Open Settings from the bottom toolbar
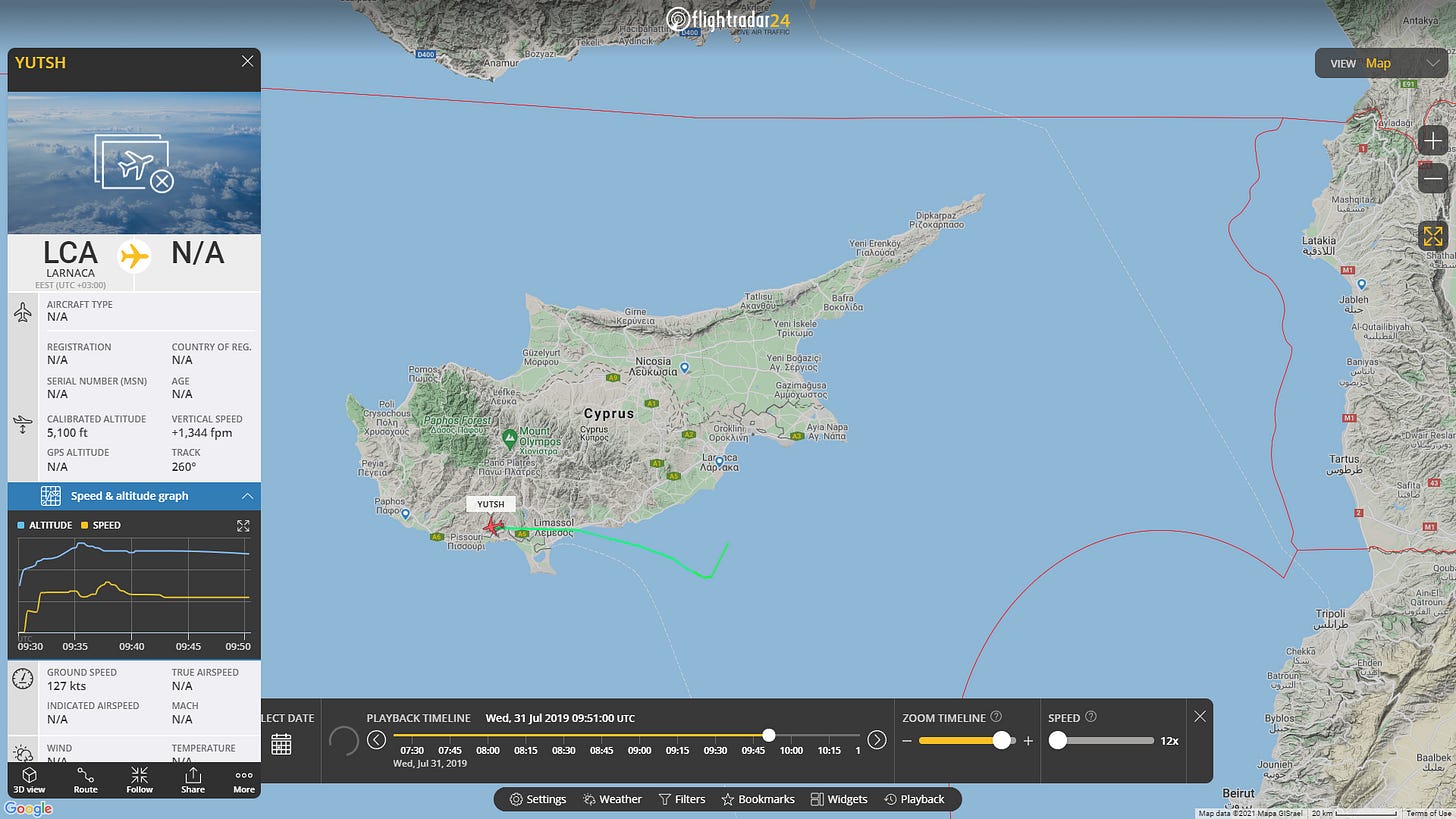 coord(538,799)
